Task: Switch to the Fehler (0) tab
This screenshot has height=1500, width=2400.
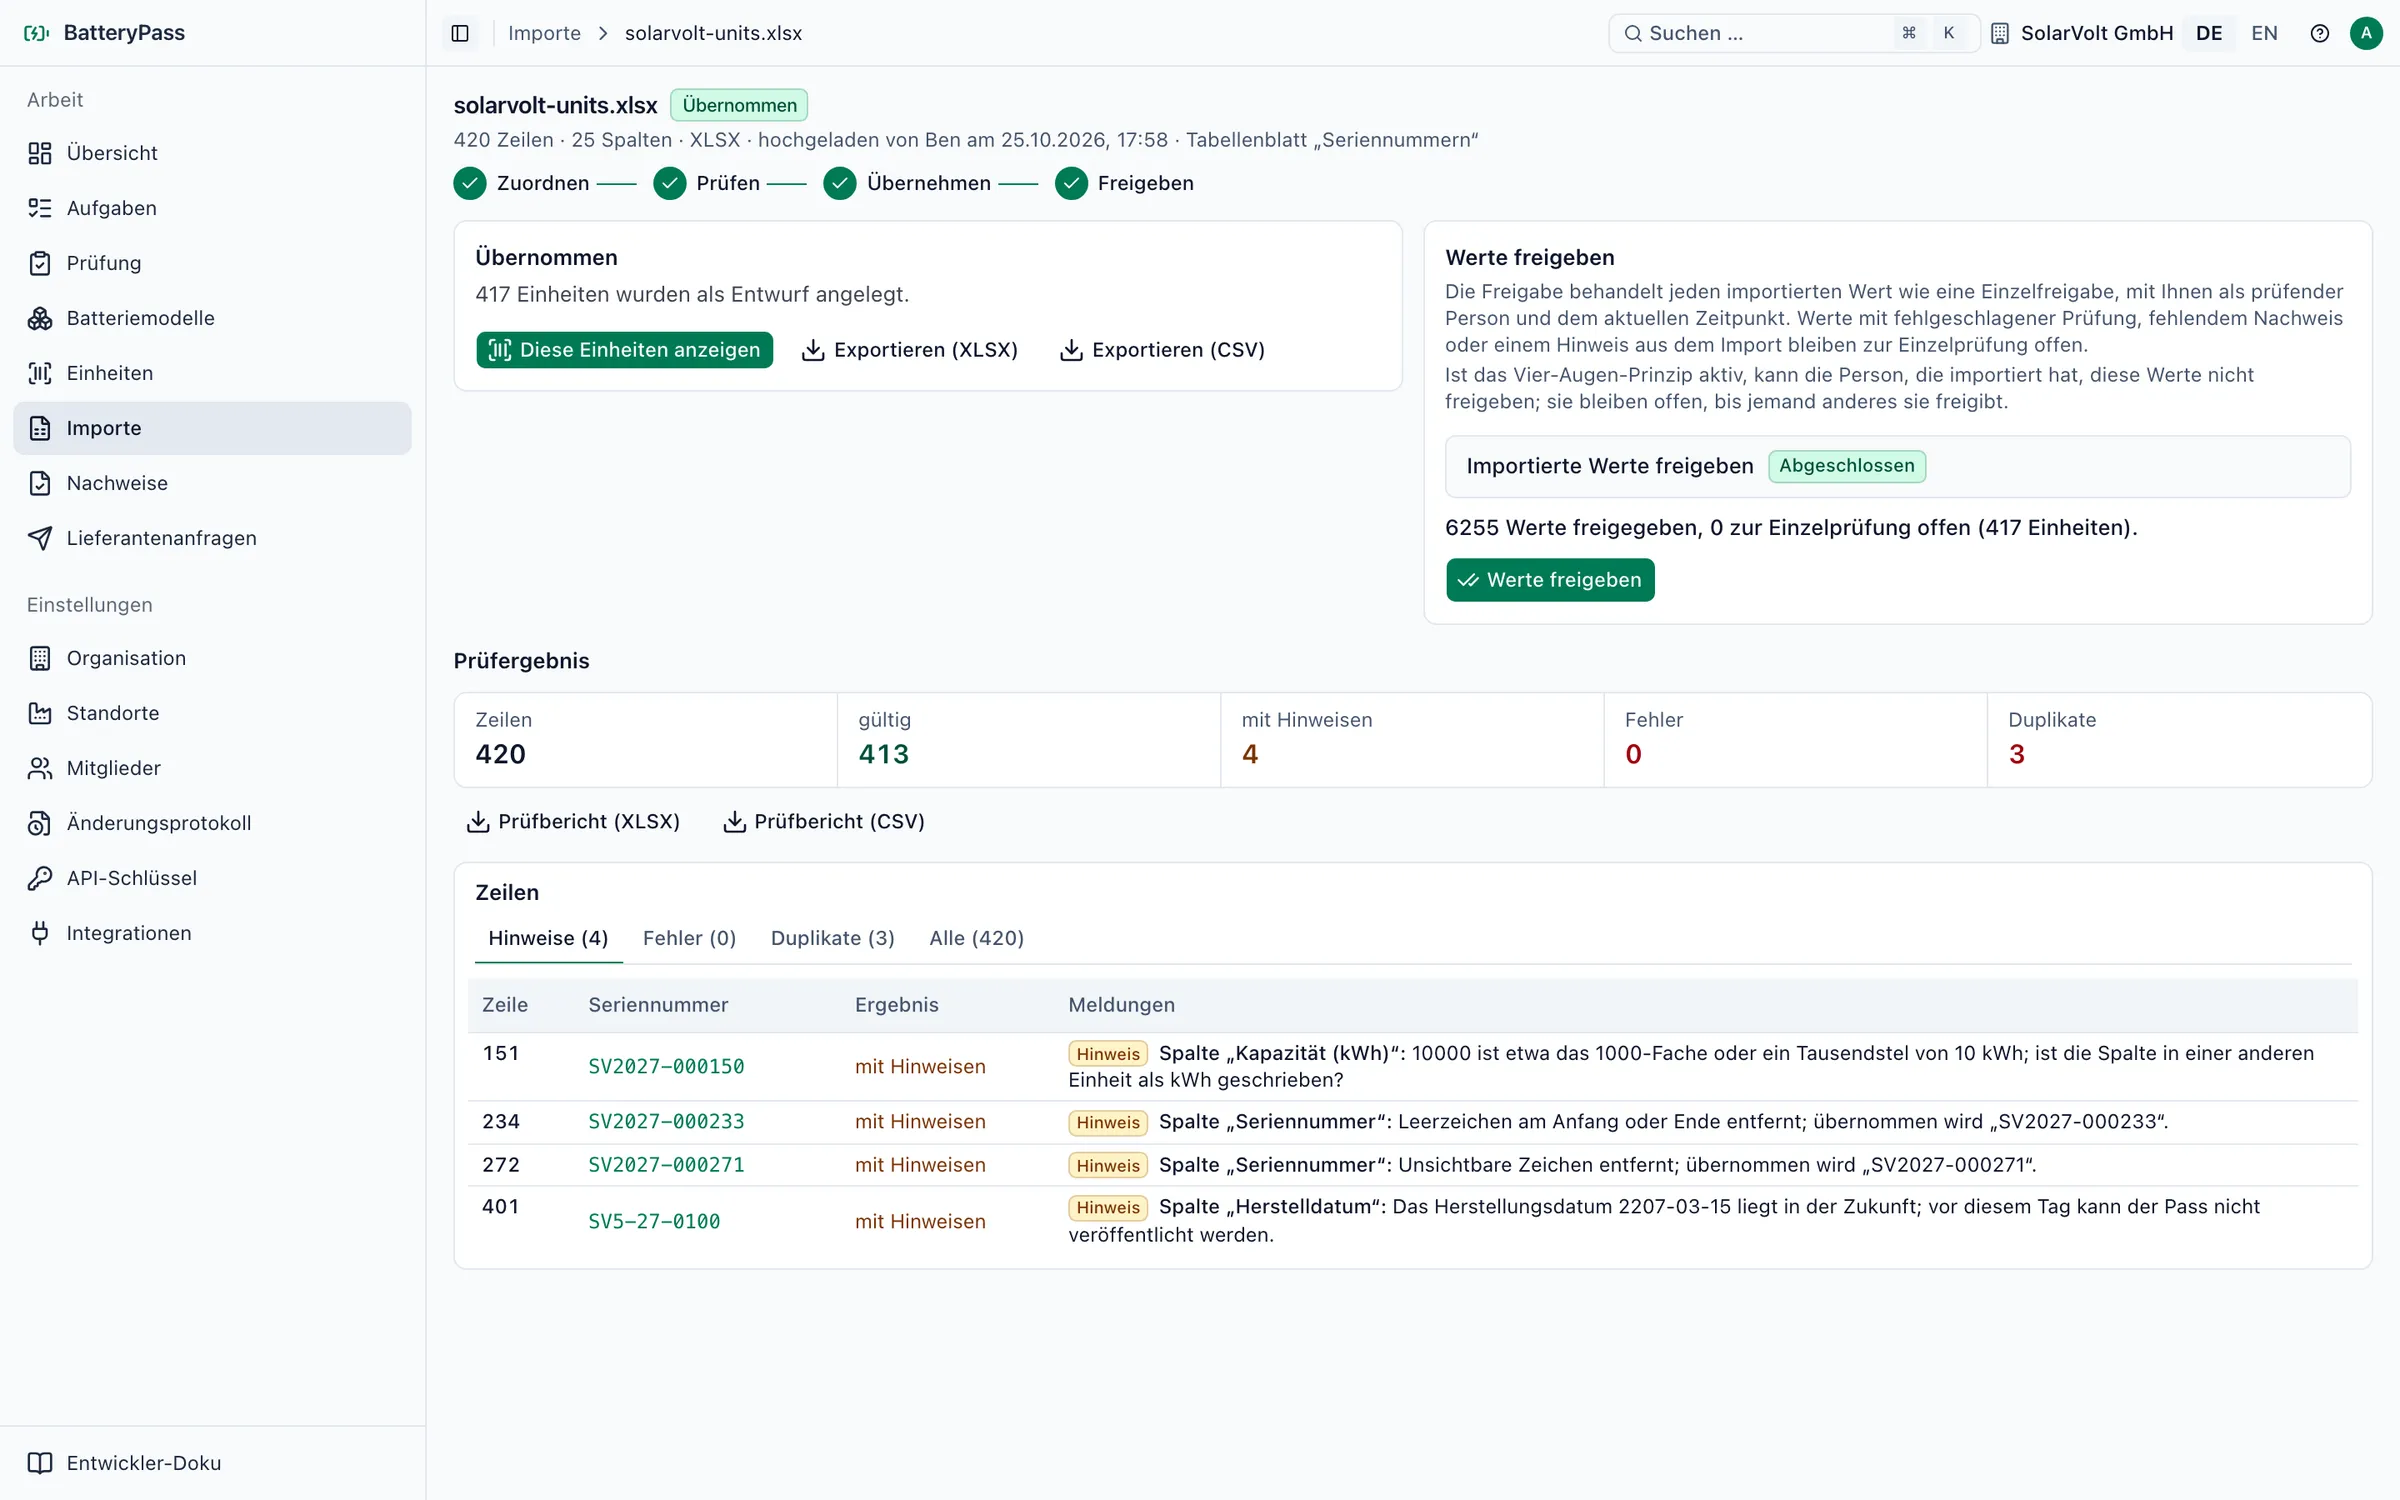Action: [689, 938]
